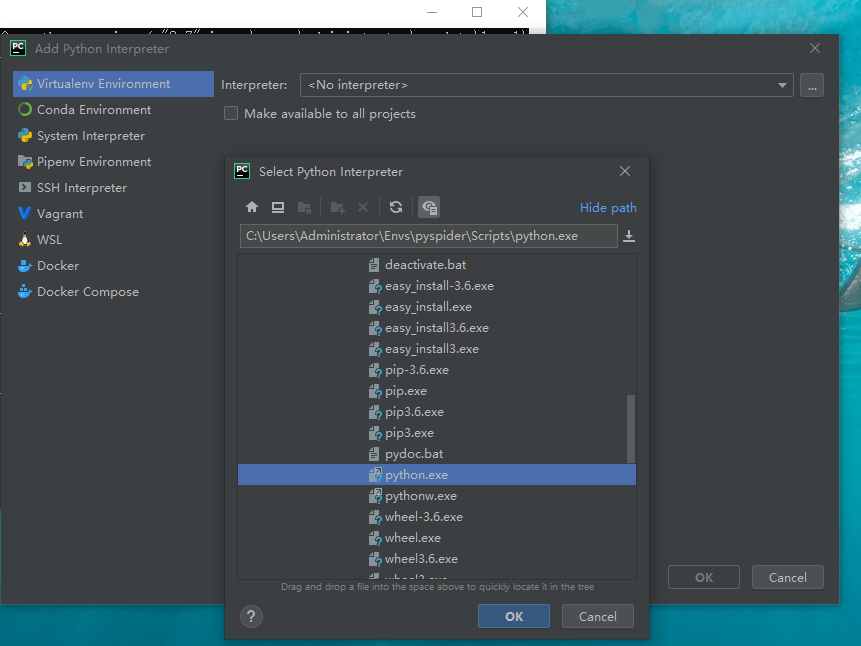Choose WSL in sidebar
This screenshot has width=861, height=646.
pos(113,240)
